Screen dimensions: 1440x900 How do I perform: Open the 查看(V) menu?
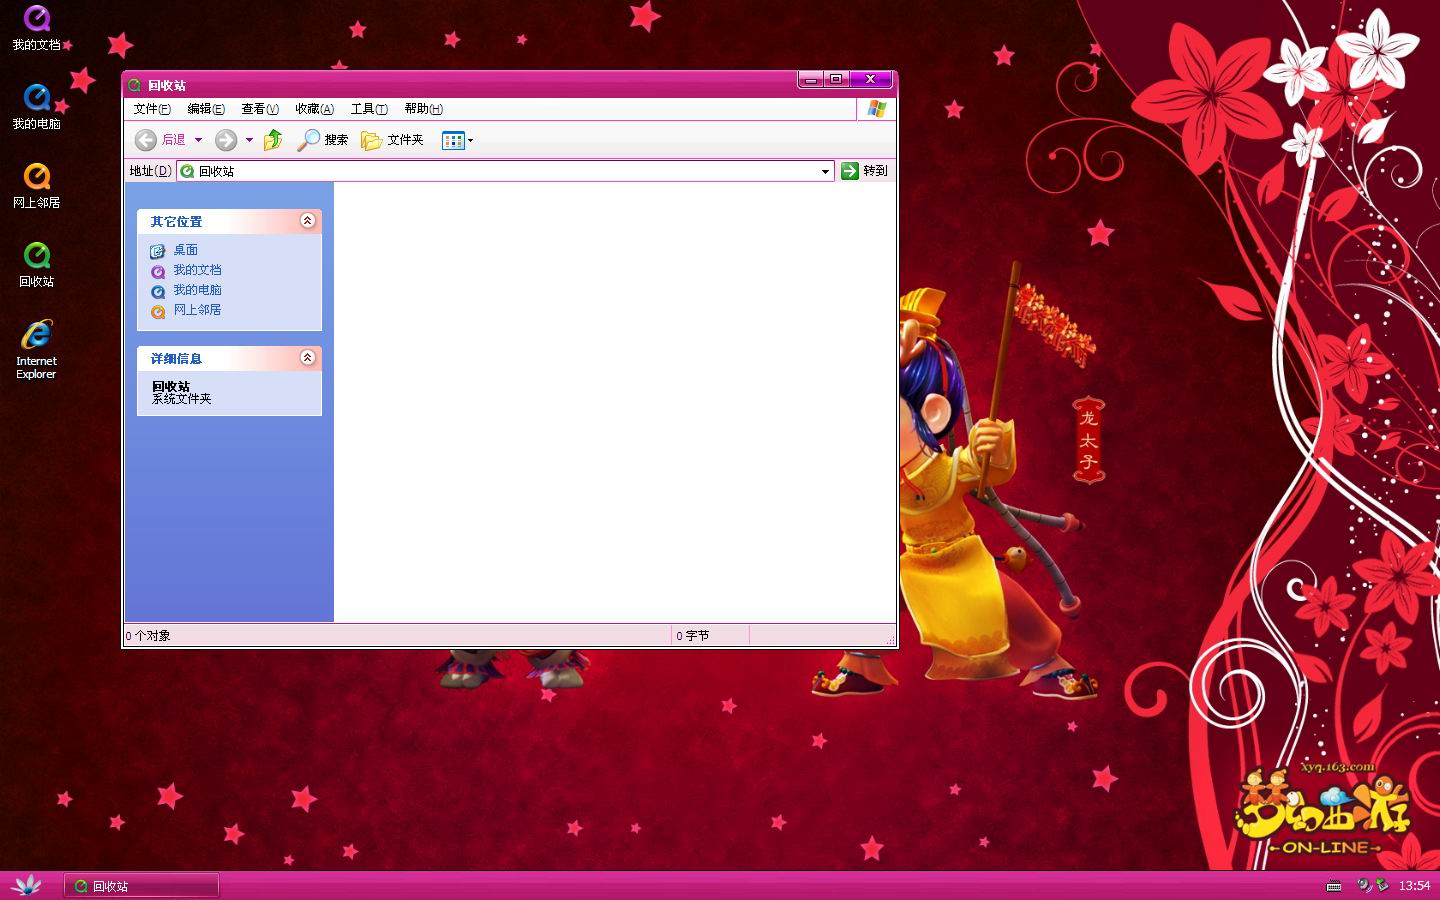click(260, 109)
